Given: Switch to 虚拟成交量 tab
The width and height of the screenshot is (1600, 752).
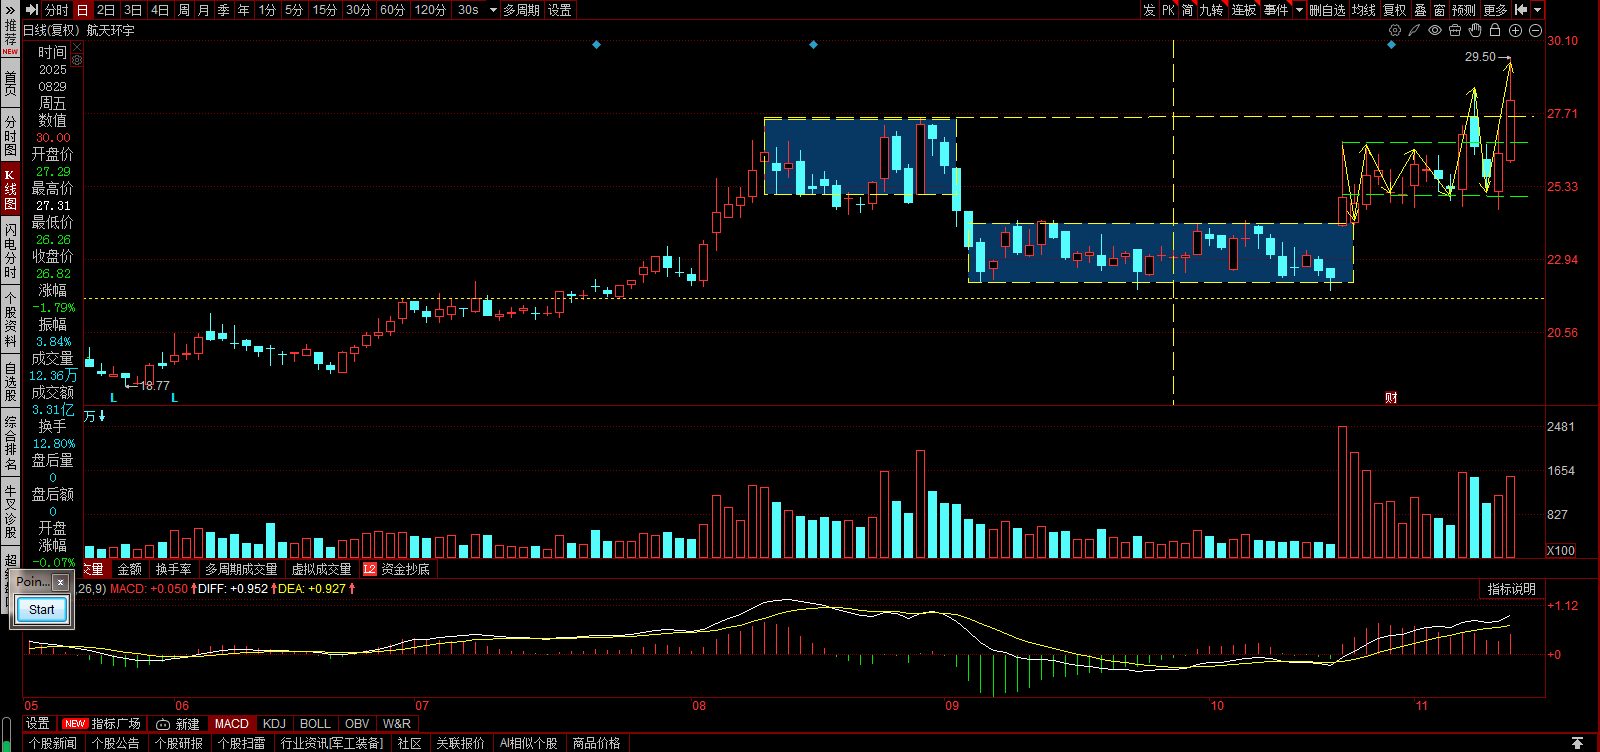Looking at the screenshot, I should pos(322,569).
